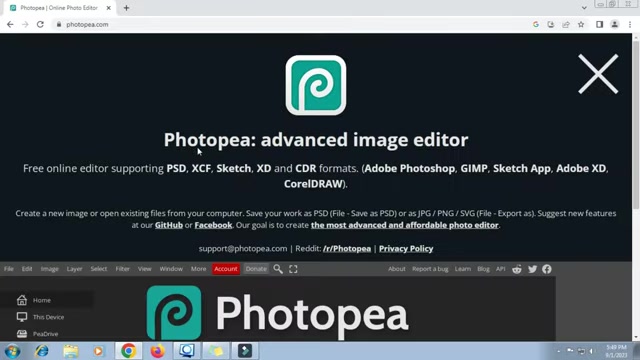Open the About link
640x360 pixels.
click(x=396, y=269)
